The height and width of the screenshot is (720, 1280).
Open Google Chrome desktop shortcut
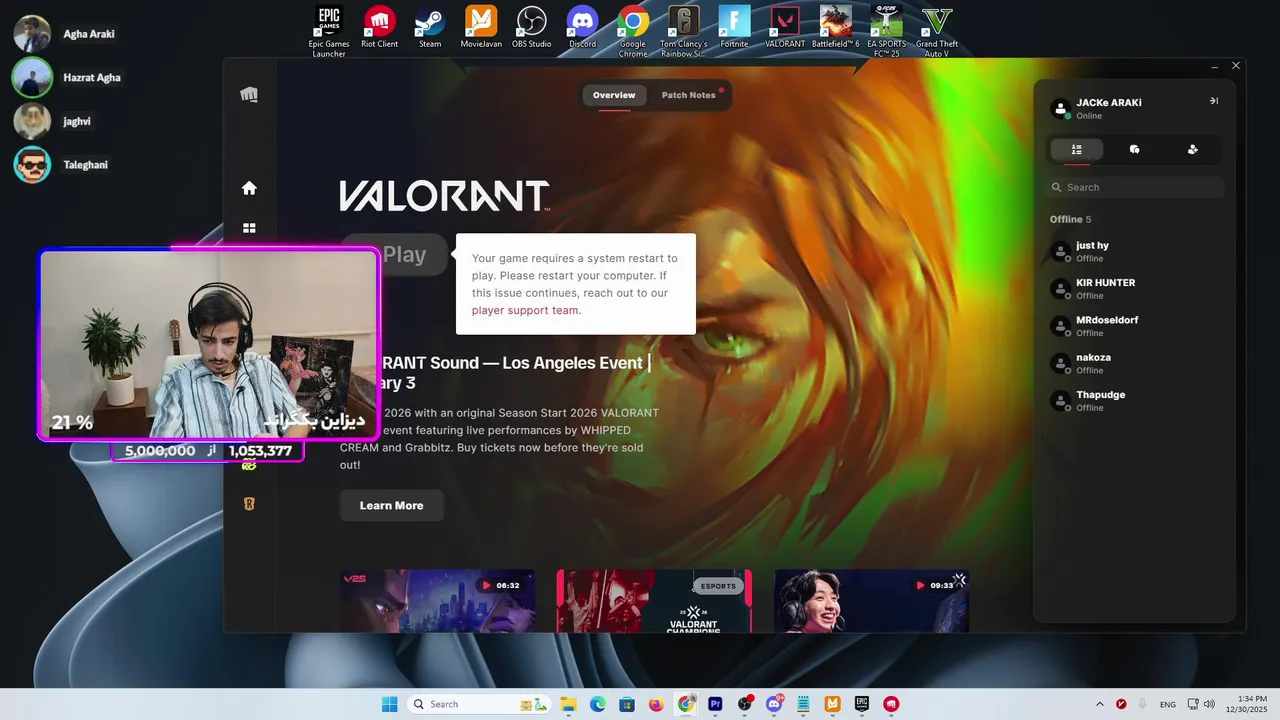coord(633,31)
